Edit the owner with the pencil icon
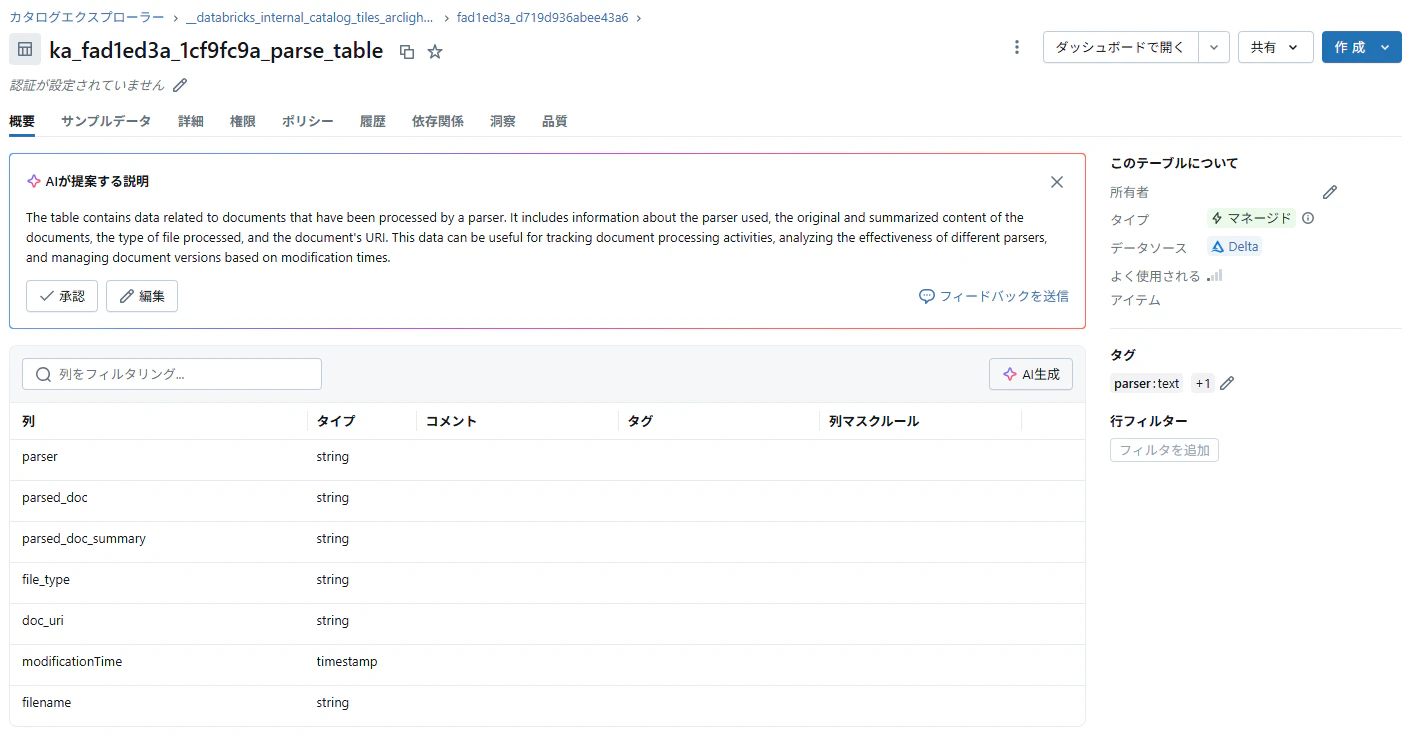Screen dimensions: 1426x742 pyautogui.click(x=1330, y=192)
